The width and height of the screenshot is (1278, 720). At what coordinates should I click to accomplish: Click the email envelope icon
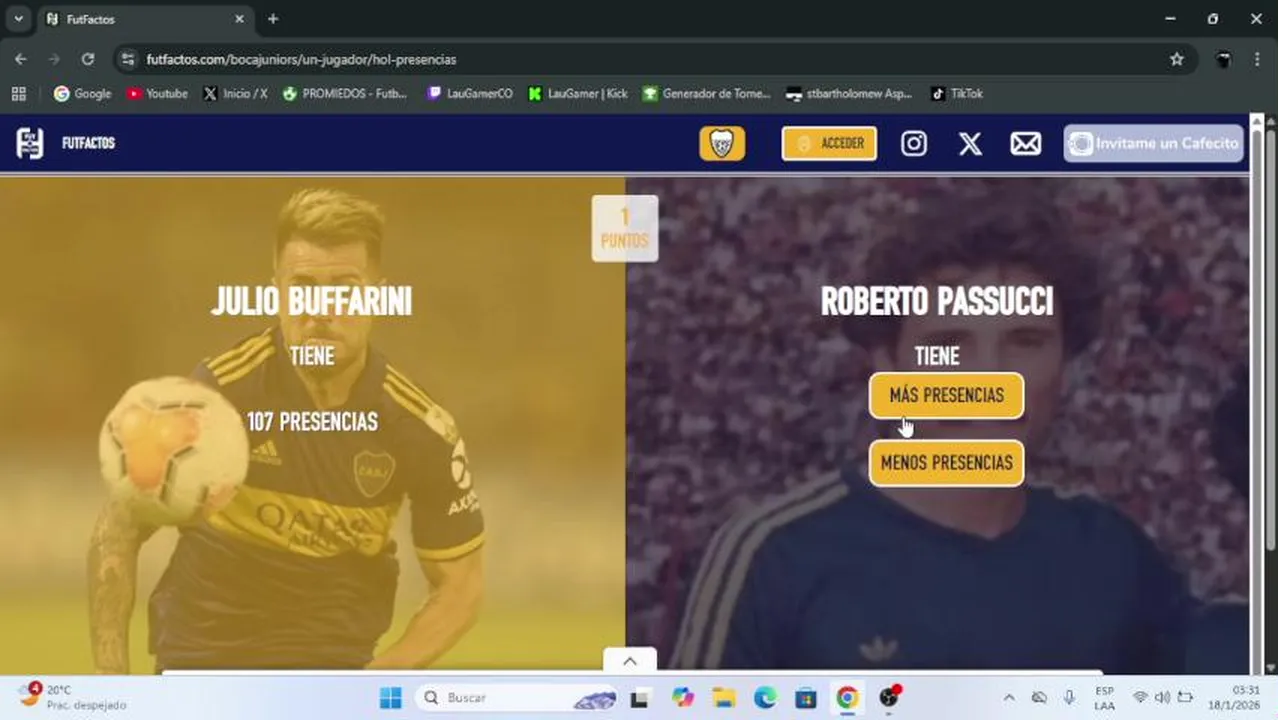(x=1025, y=143)
